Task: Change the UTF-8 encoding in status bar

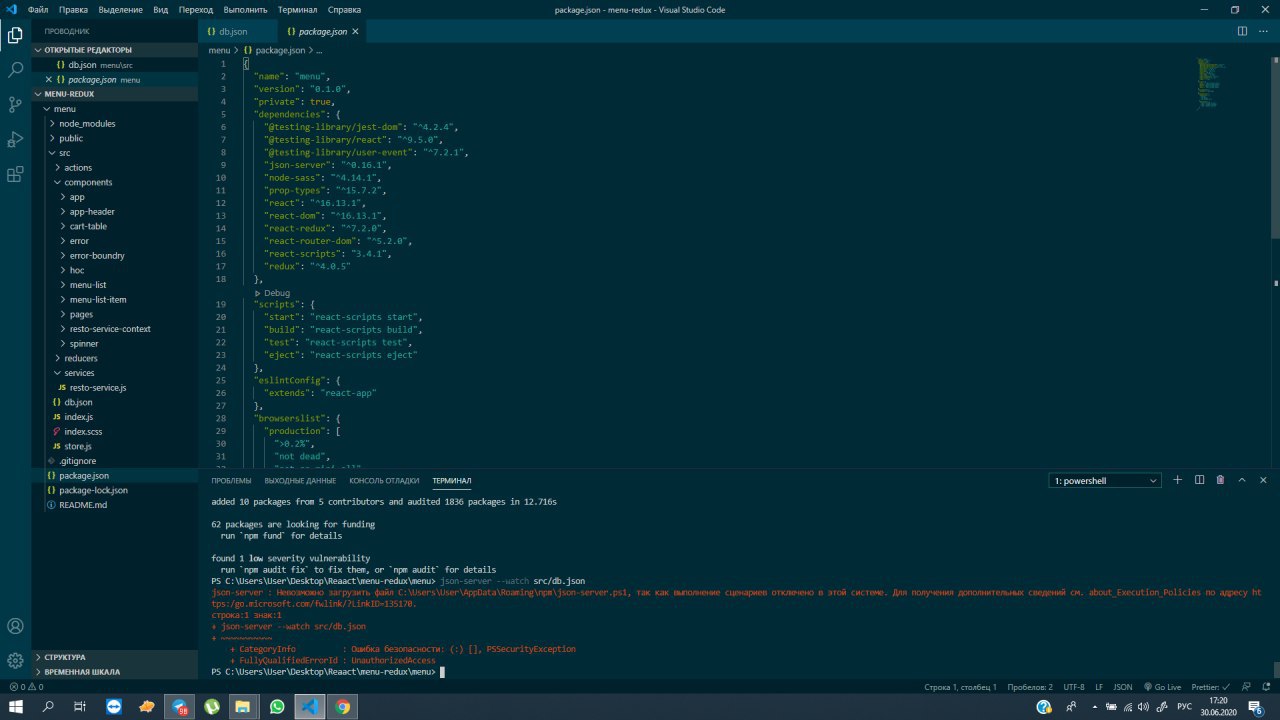Action: 1074,687
